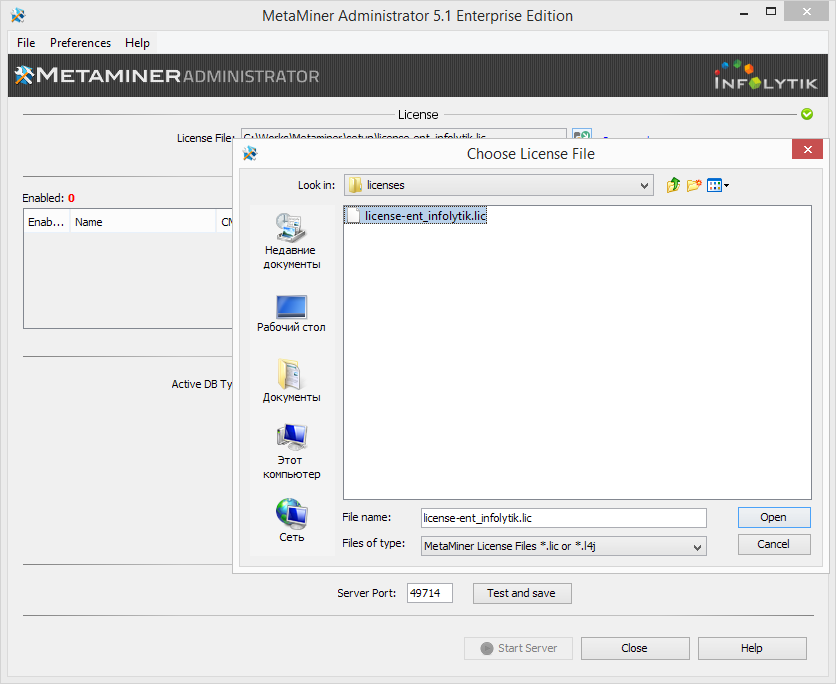
Task: Cancel the Choose License File dialog
Action: coord(774,544)
